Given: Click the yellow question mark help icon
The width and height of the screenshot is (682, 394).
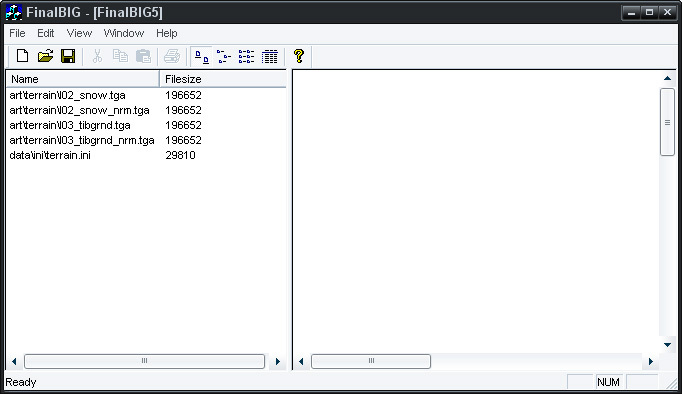Looking at the screenshot, I should click(x=299, y=56).
